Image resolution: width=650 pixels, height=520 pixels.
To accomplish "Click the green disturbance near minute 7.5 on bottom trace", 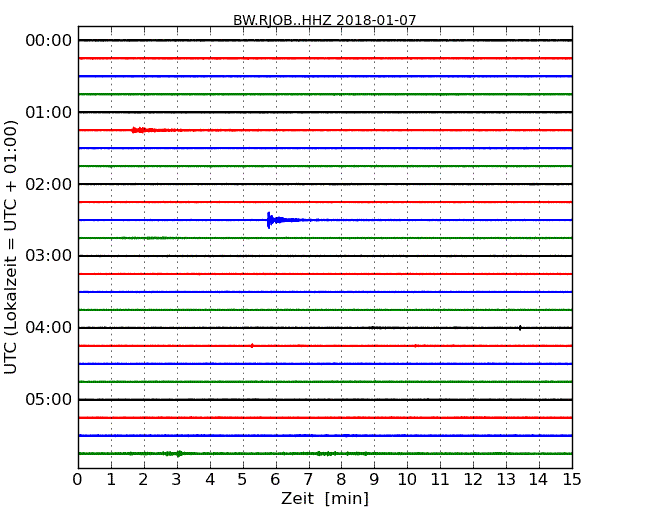I will pos(327,454).
